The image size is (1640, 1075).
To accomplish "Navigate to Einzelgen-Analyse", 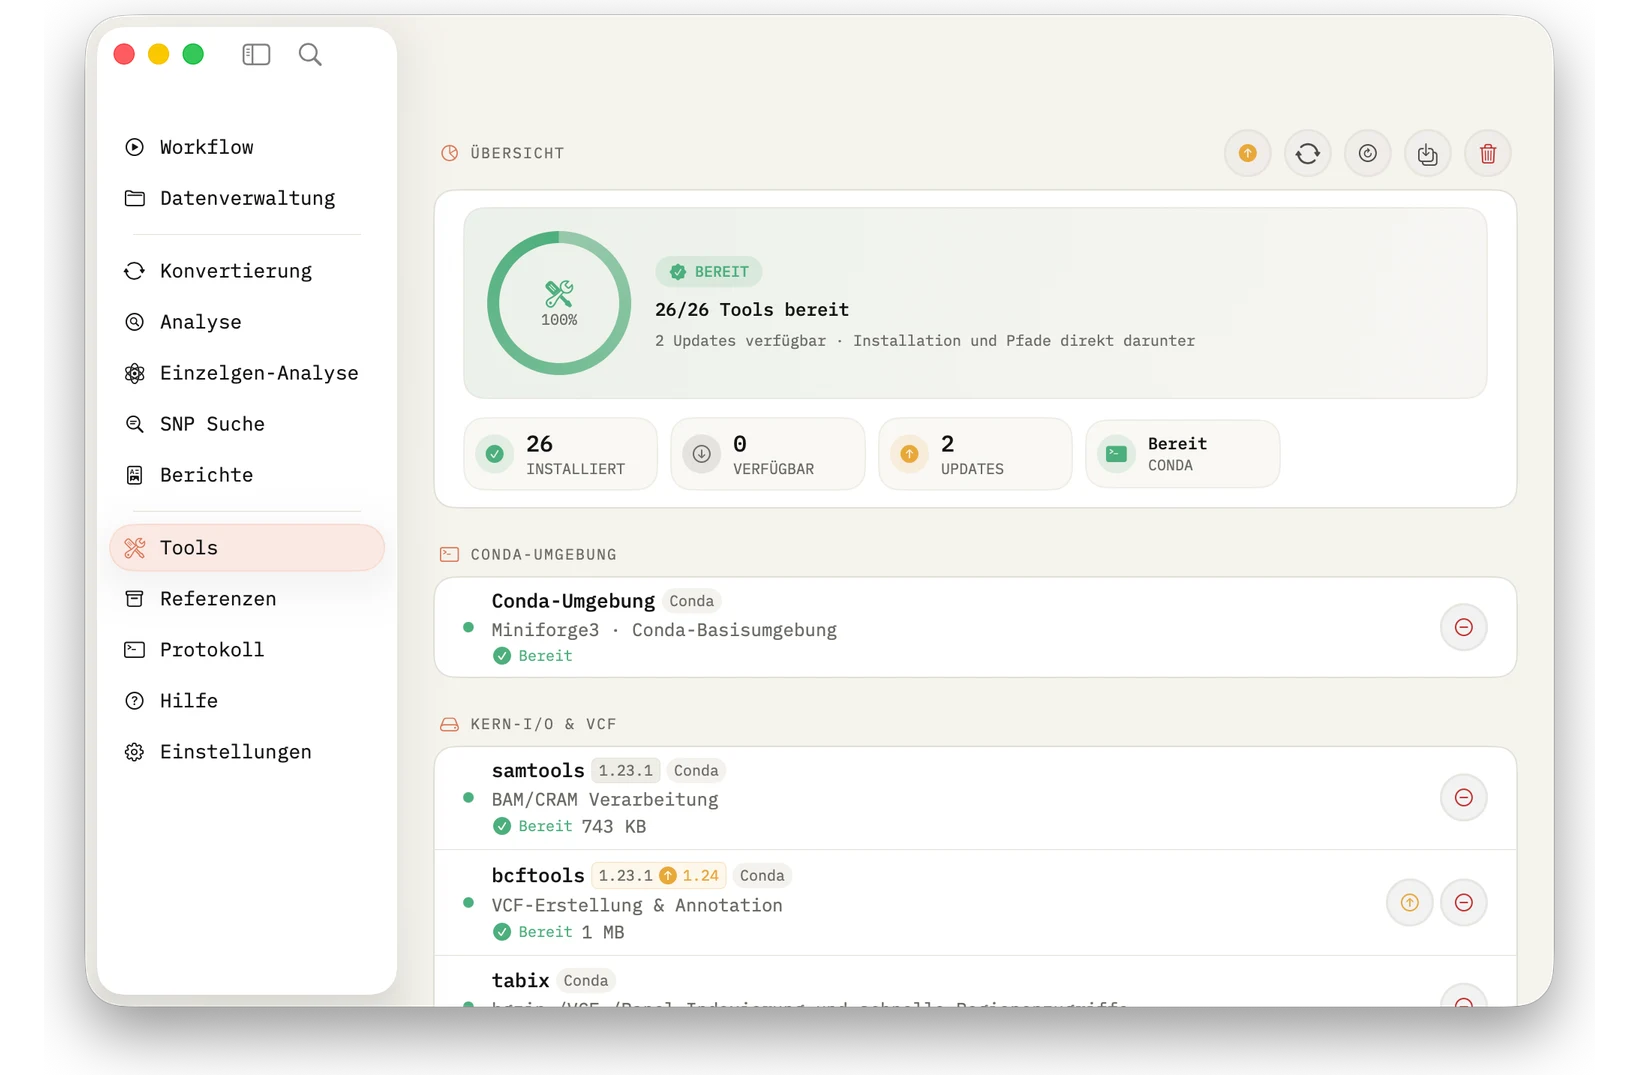I will (x=247, y=373).
